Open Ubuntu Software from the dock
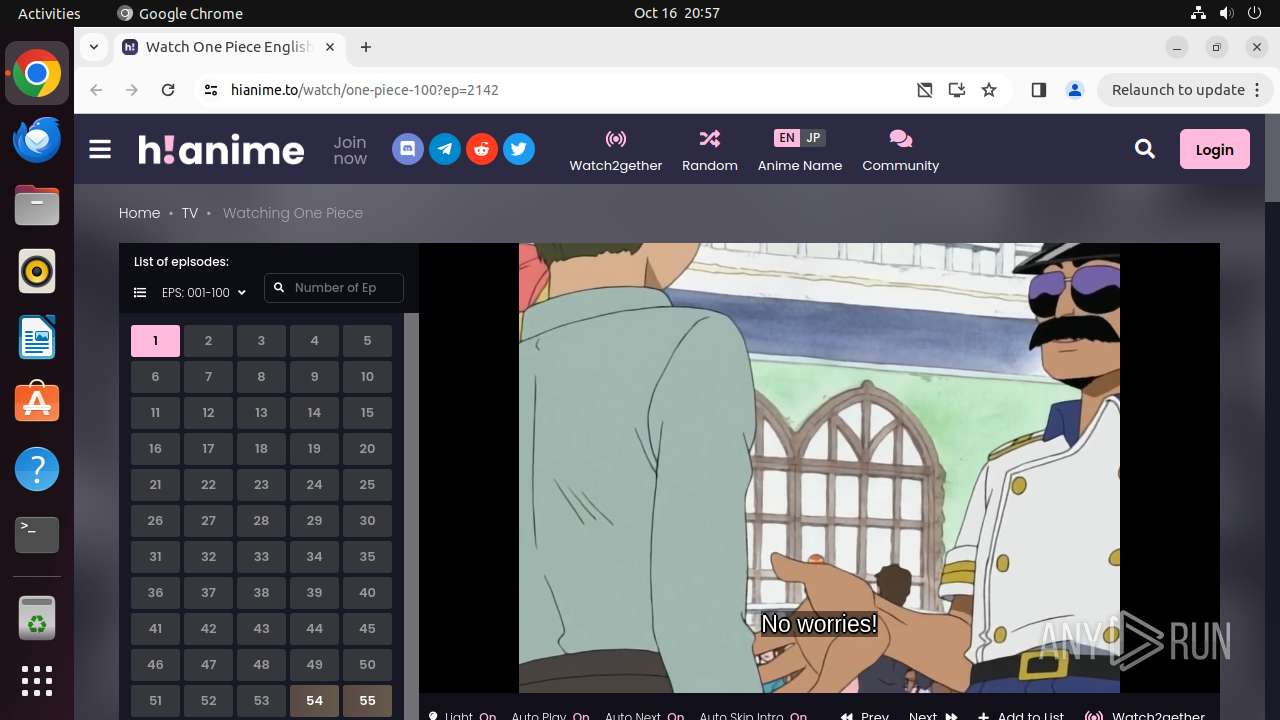Viewport: 1280px width, 720px height. [37, 403]
